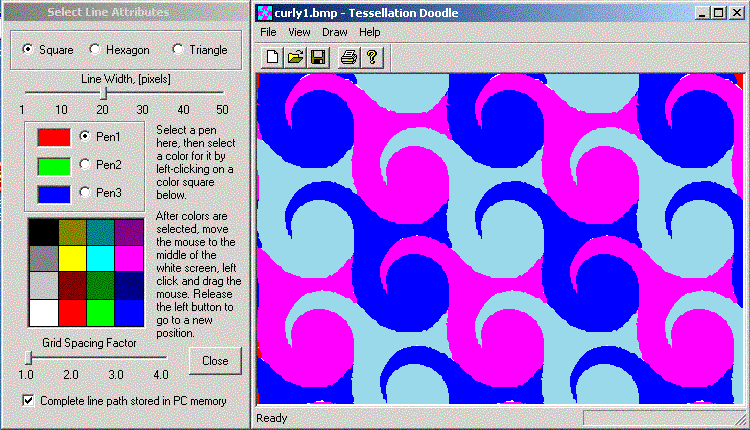Screen dimensions: 750x430
Task: Open the View menu
Action: [x=299, y=32]
